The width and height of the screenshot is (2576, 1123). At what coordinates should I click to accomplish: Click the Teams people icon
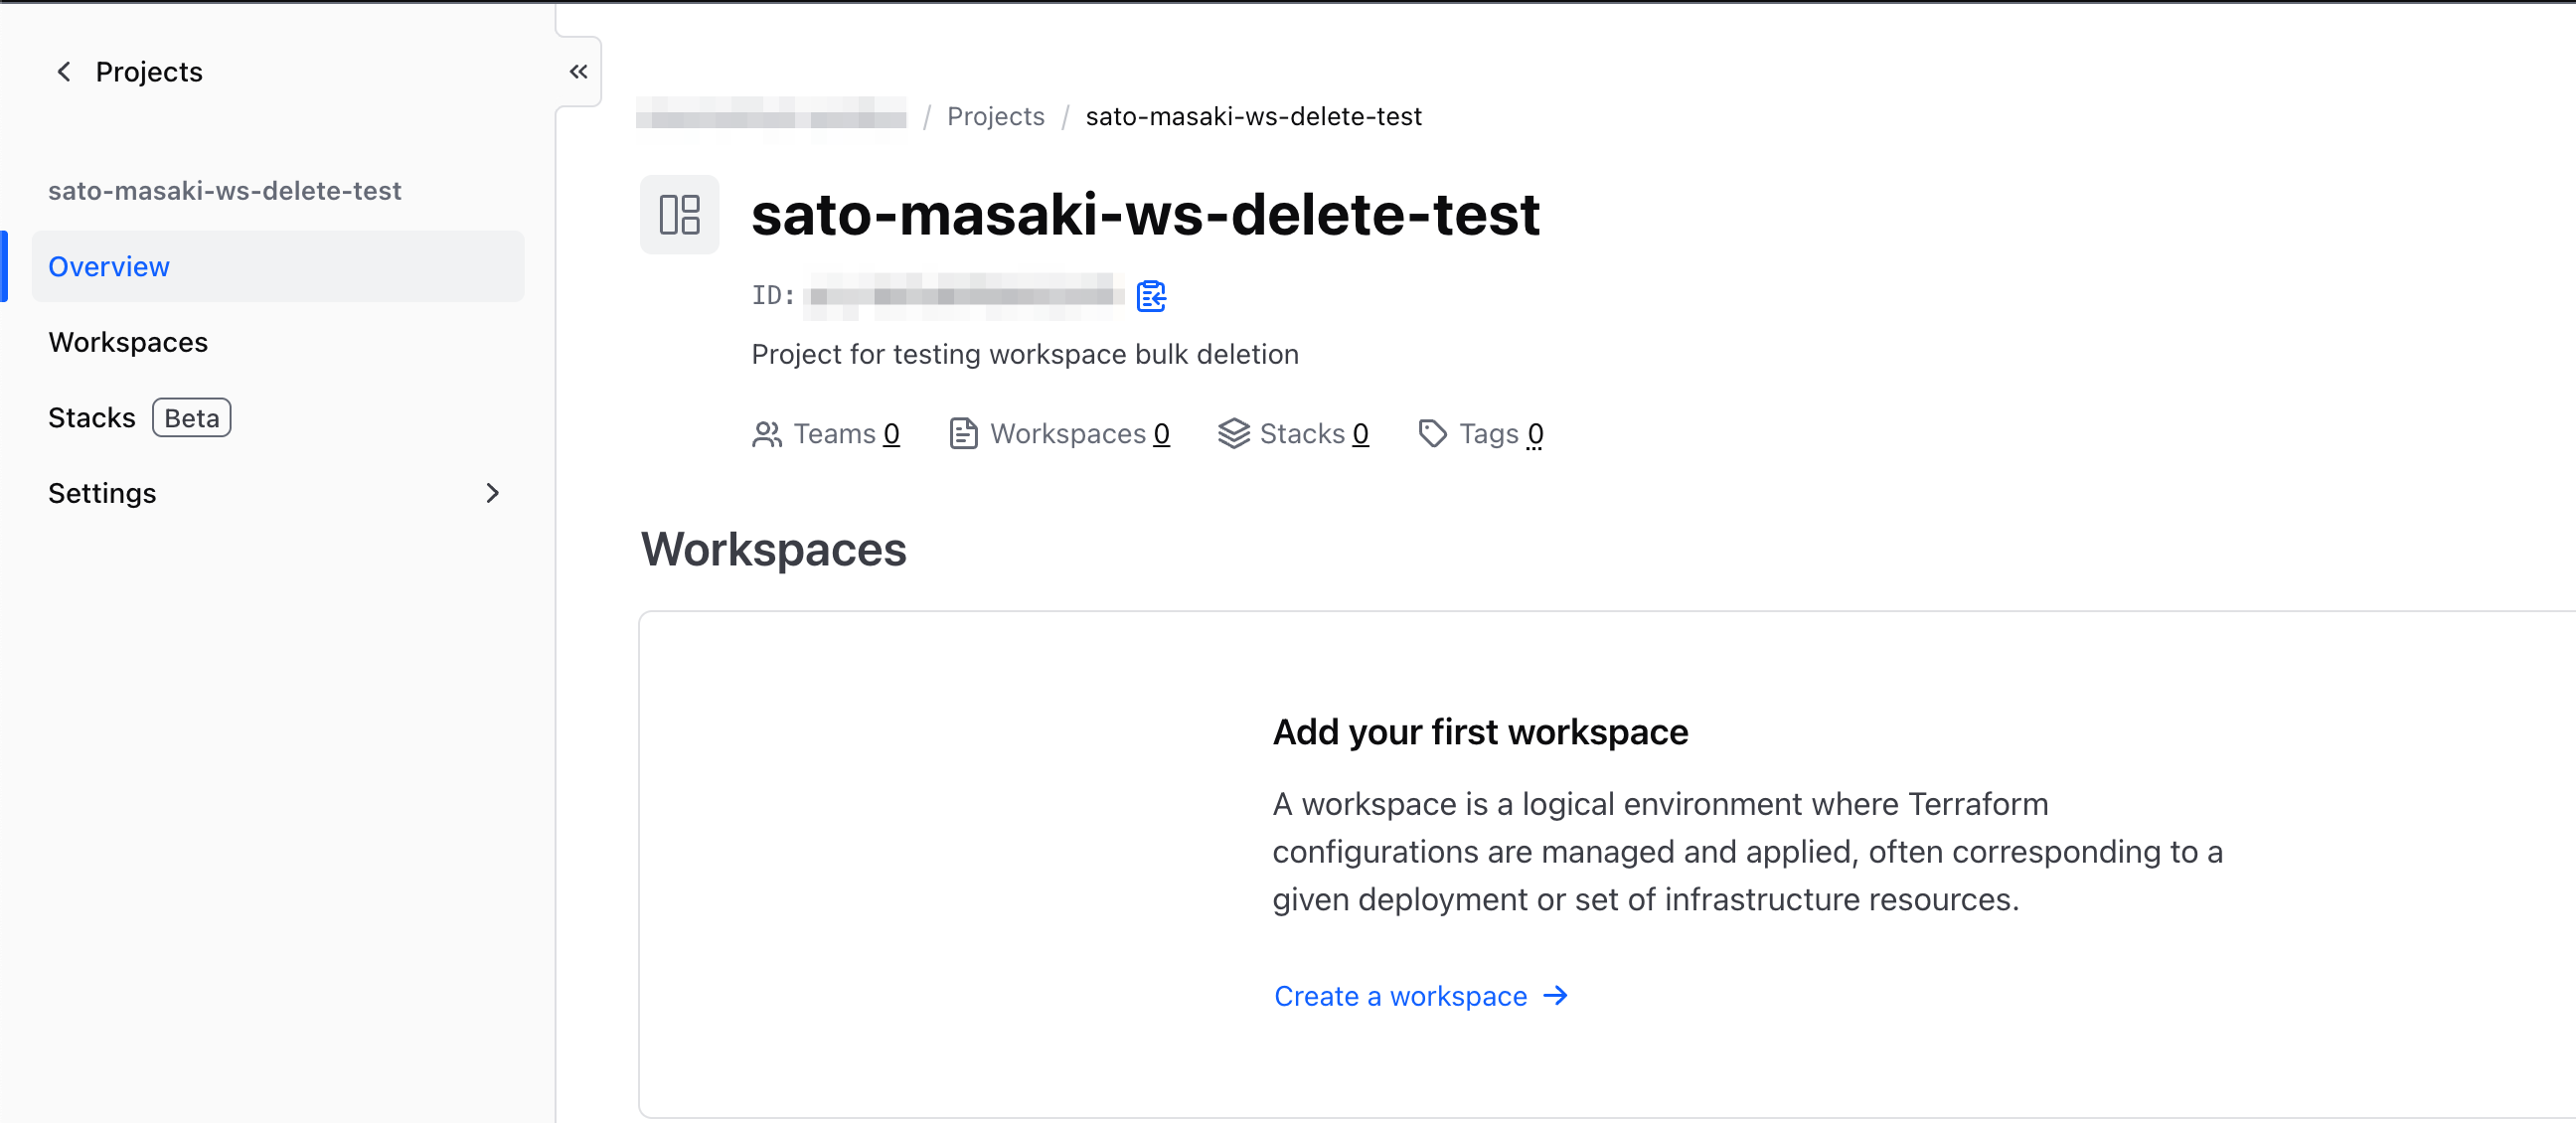(x=767, y=434)
